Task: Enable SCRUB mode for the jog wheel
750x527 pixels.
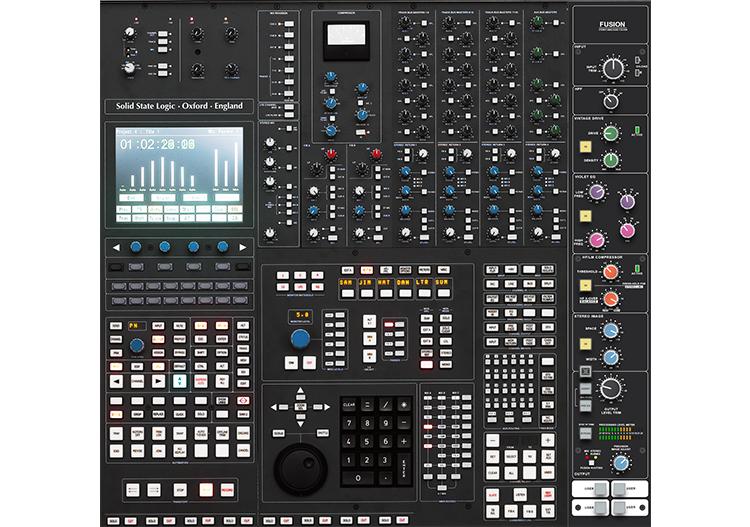Action: pyautogui.click(x=278, y=433)
